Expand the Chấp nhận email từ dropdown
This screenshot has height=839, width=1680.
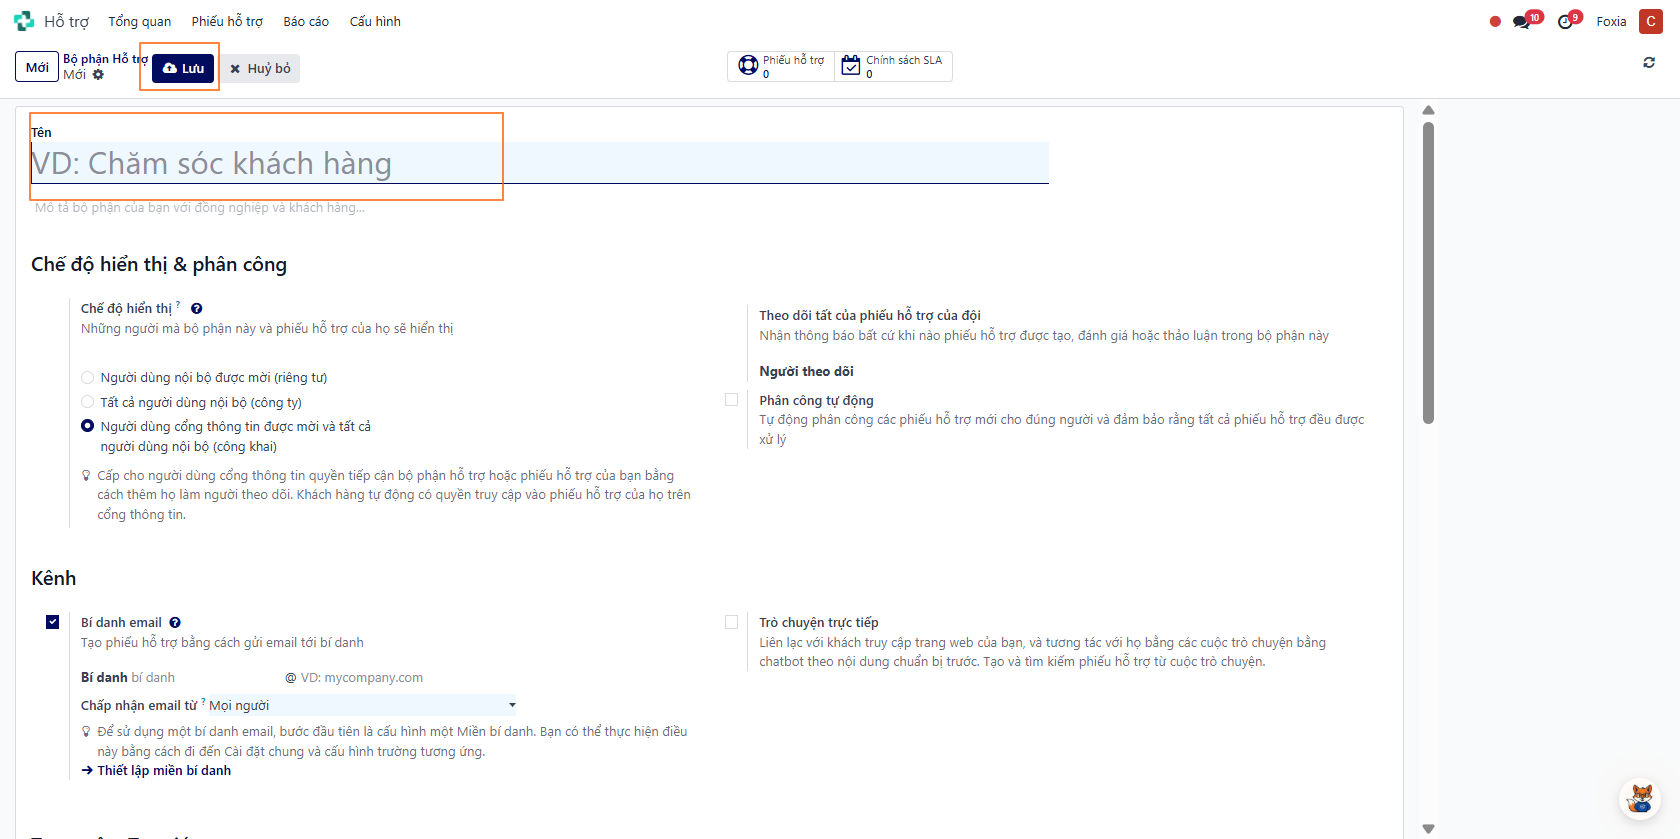[362, 705]
